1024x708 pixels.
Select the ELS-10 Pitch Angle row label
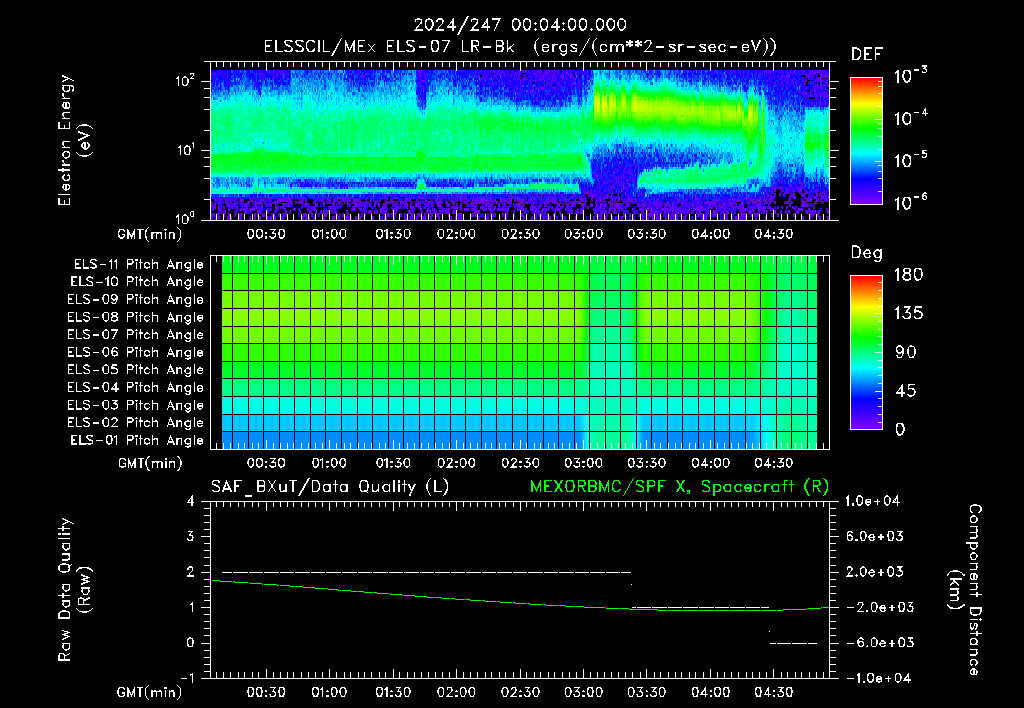137,282
